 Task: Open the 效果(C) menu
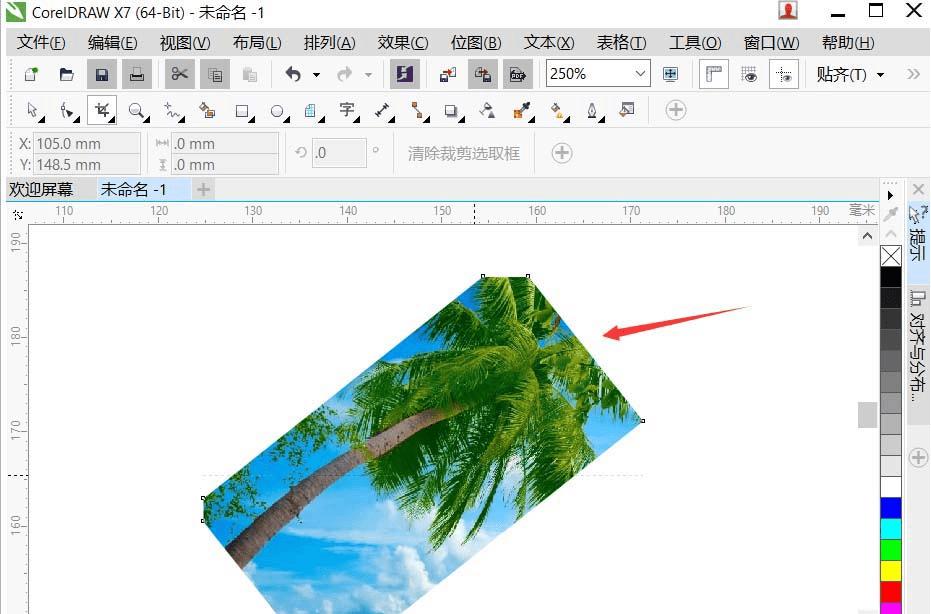[x=403, y=43]
